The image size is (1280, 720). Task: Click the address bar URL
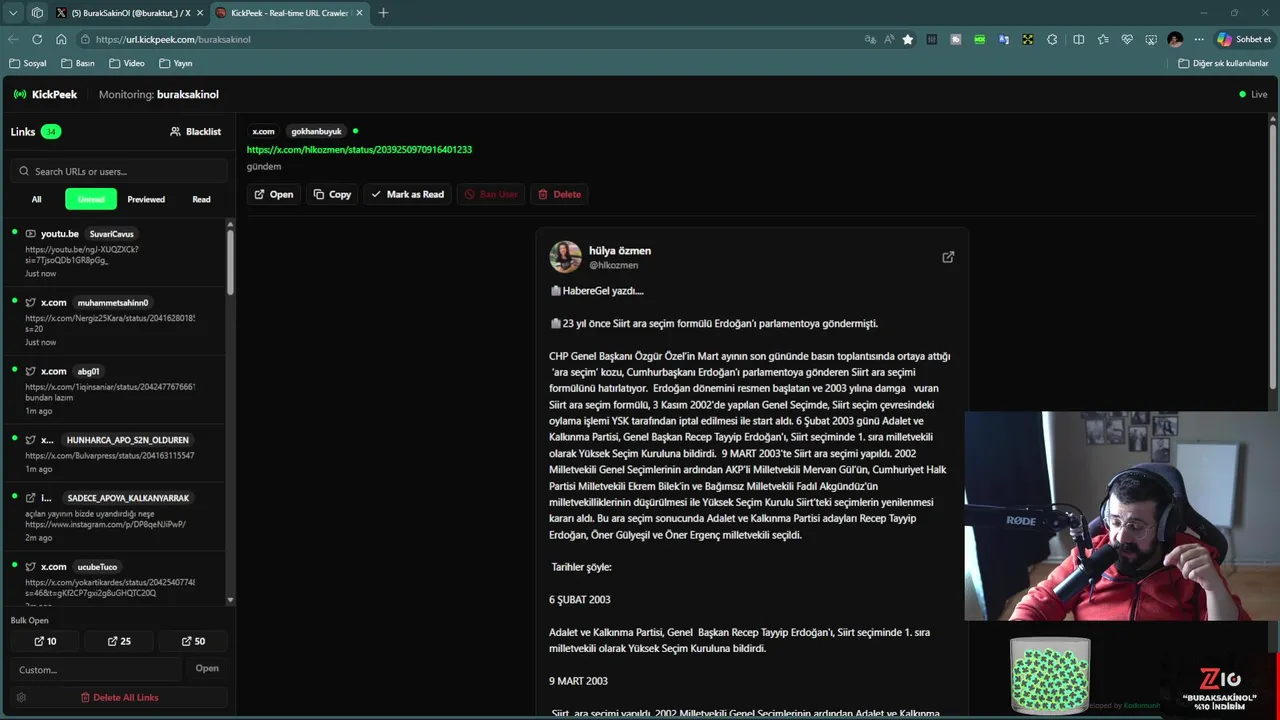(173, 39)
